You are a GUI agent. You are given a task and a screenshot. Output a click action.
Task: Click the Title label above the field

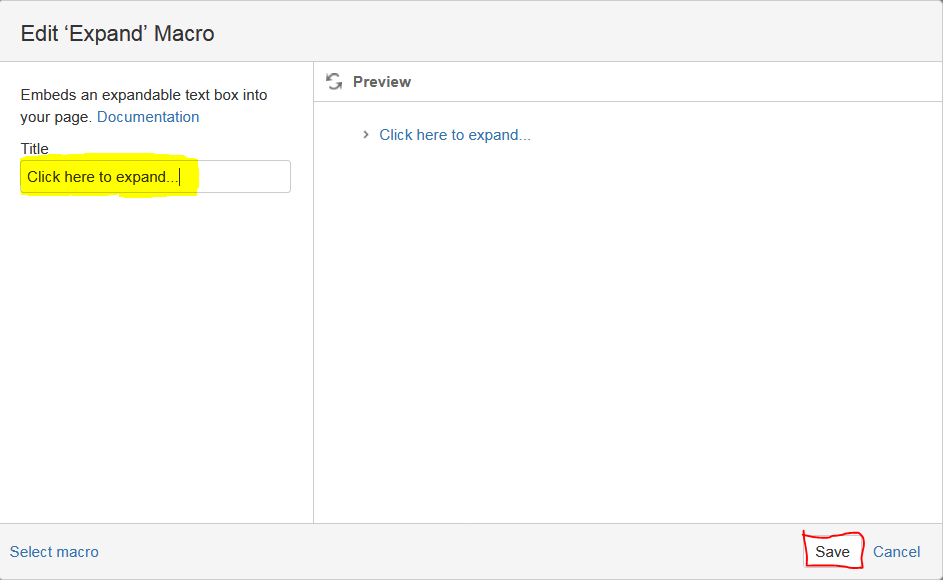point(34,149)
